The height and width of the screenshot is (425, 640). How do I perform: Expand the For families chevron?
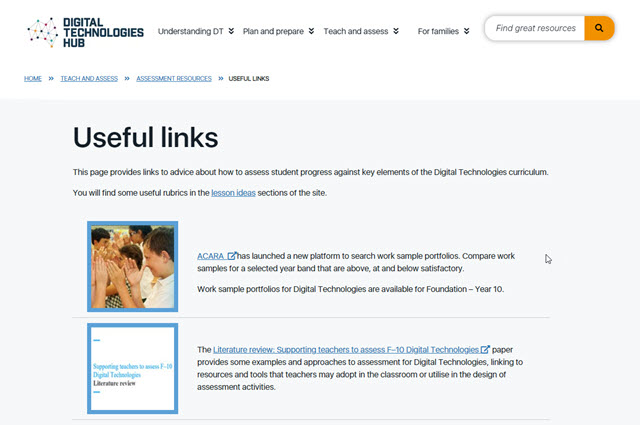467,31
